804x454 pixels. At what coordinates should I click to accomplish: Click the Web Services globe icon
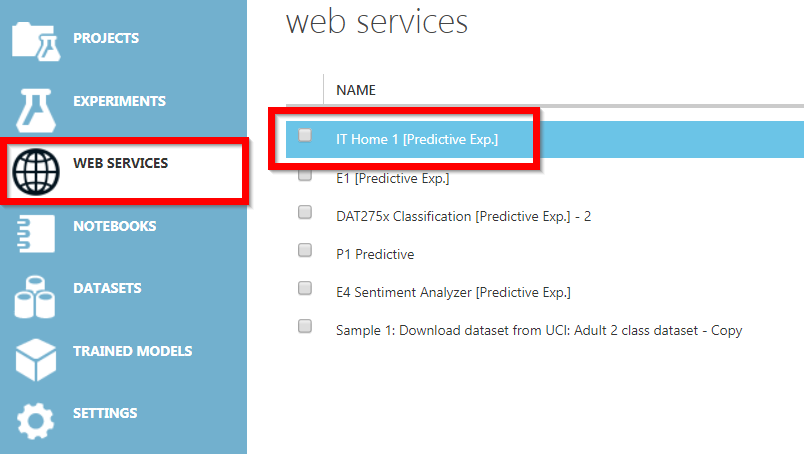(36, 172)
